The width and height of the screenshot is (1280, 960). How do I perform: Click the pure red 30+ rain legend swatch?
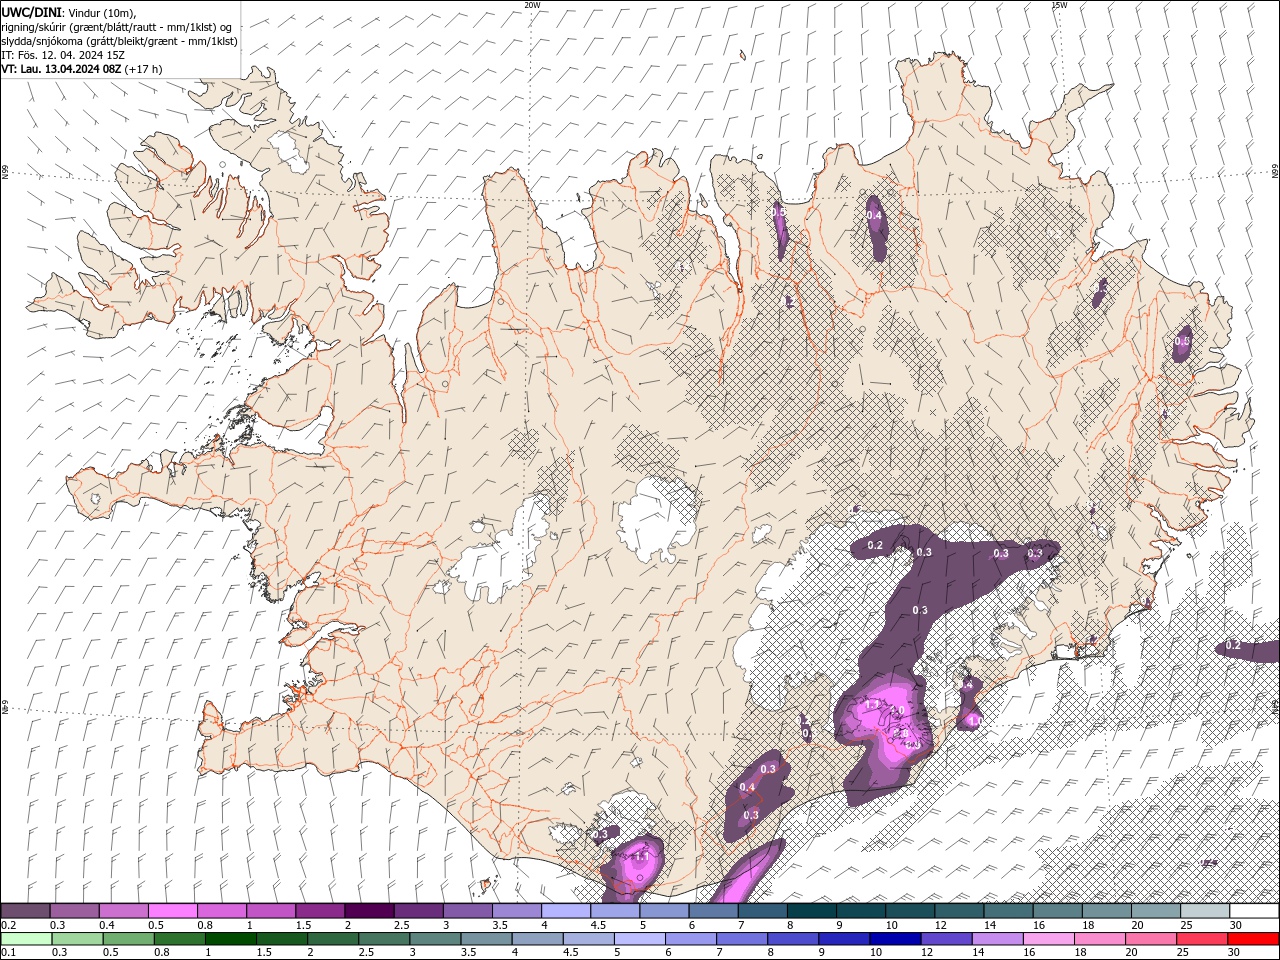click(1252, 939)
